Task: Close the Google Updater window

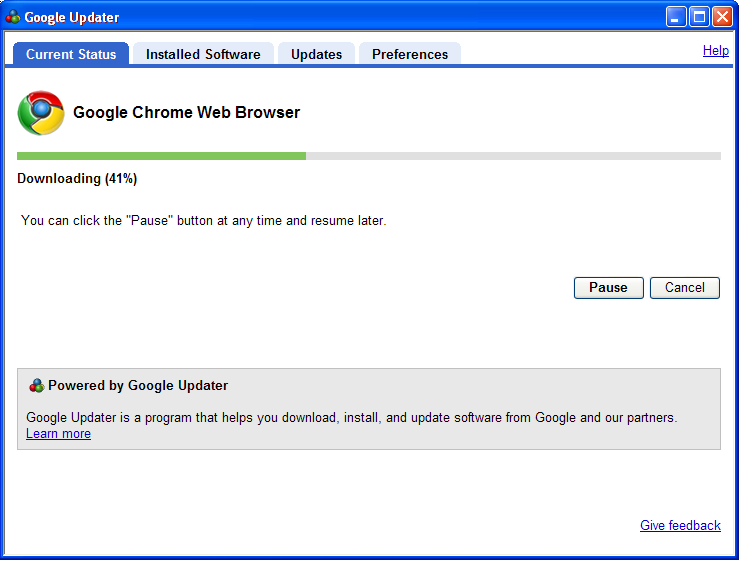Action: coord(722,17)
